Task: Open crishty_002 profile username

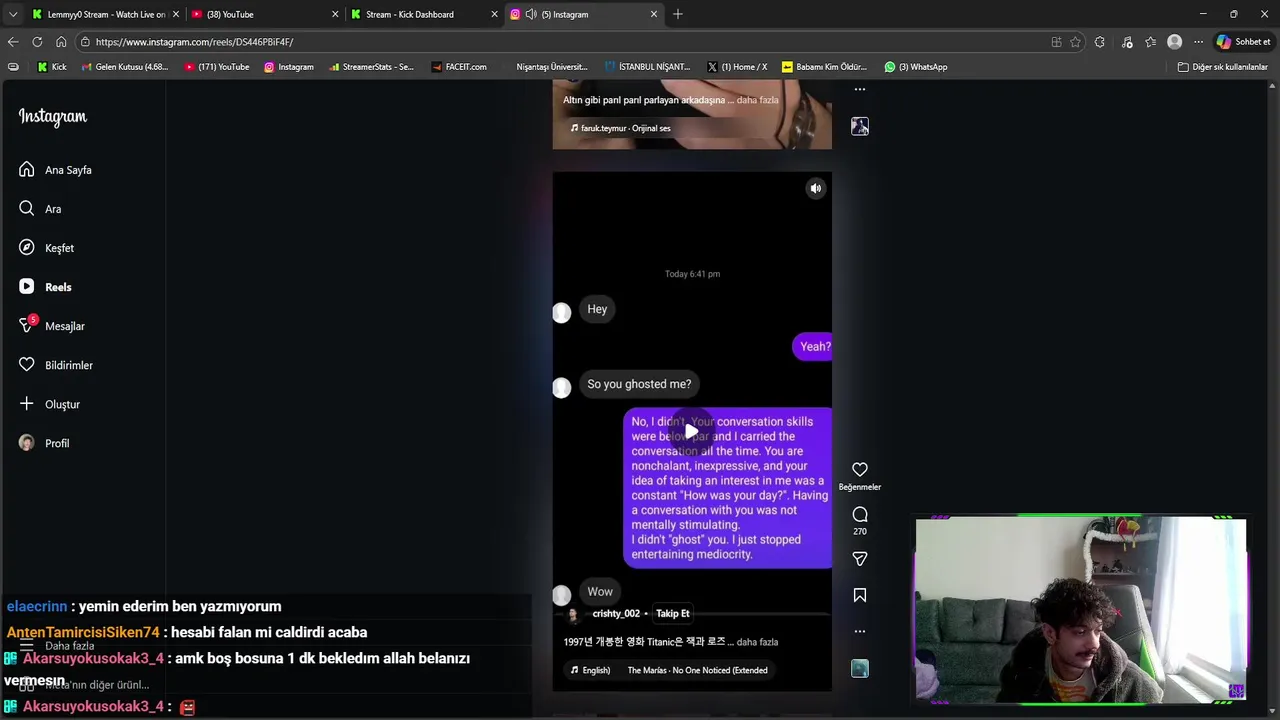Action: click(616, 613)
